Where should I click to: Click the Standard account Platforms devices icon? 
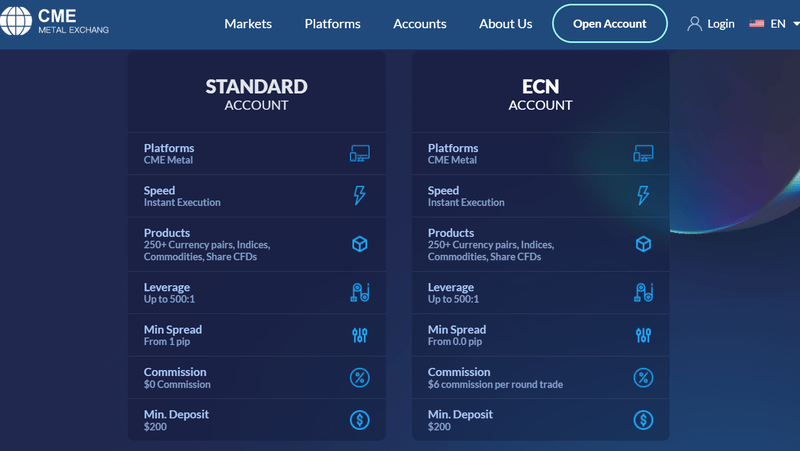tap(360, 153)
